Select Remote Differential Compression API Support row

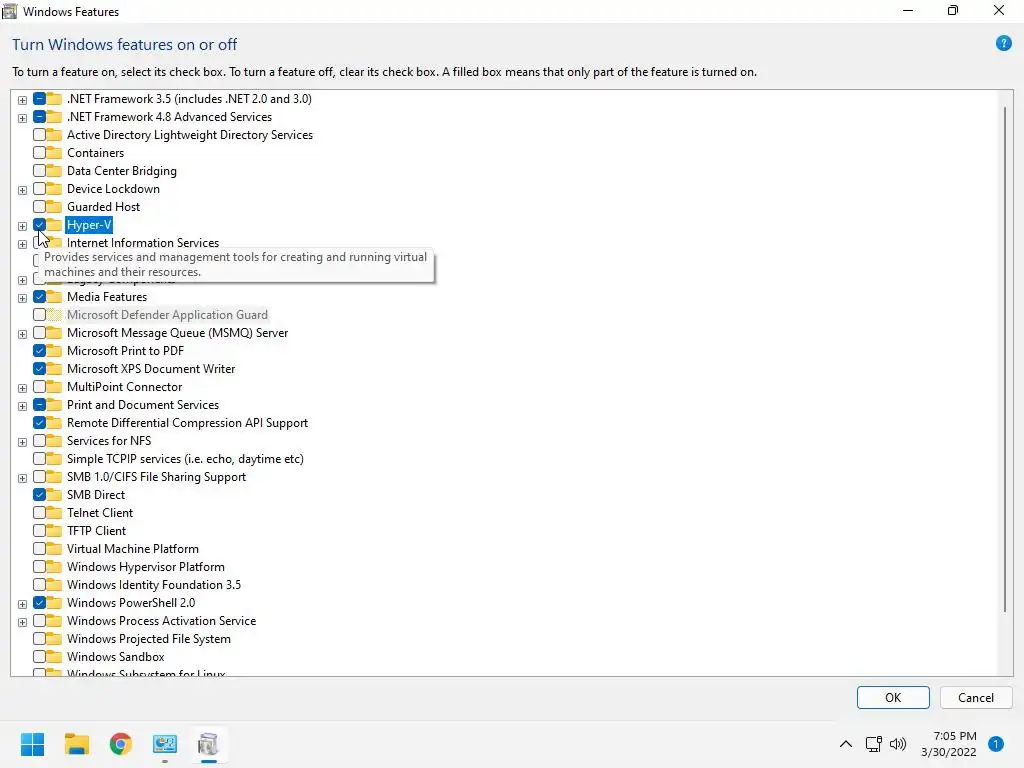click(187, 423)
